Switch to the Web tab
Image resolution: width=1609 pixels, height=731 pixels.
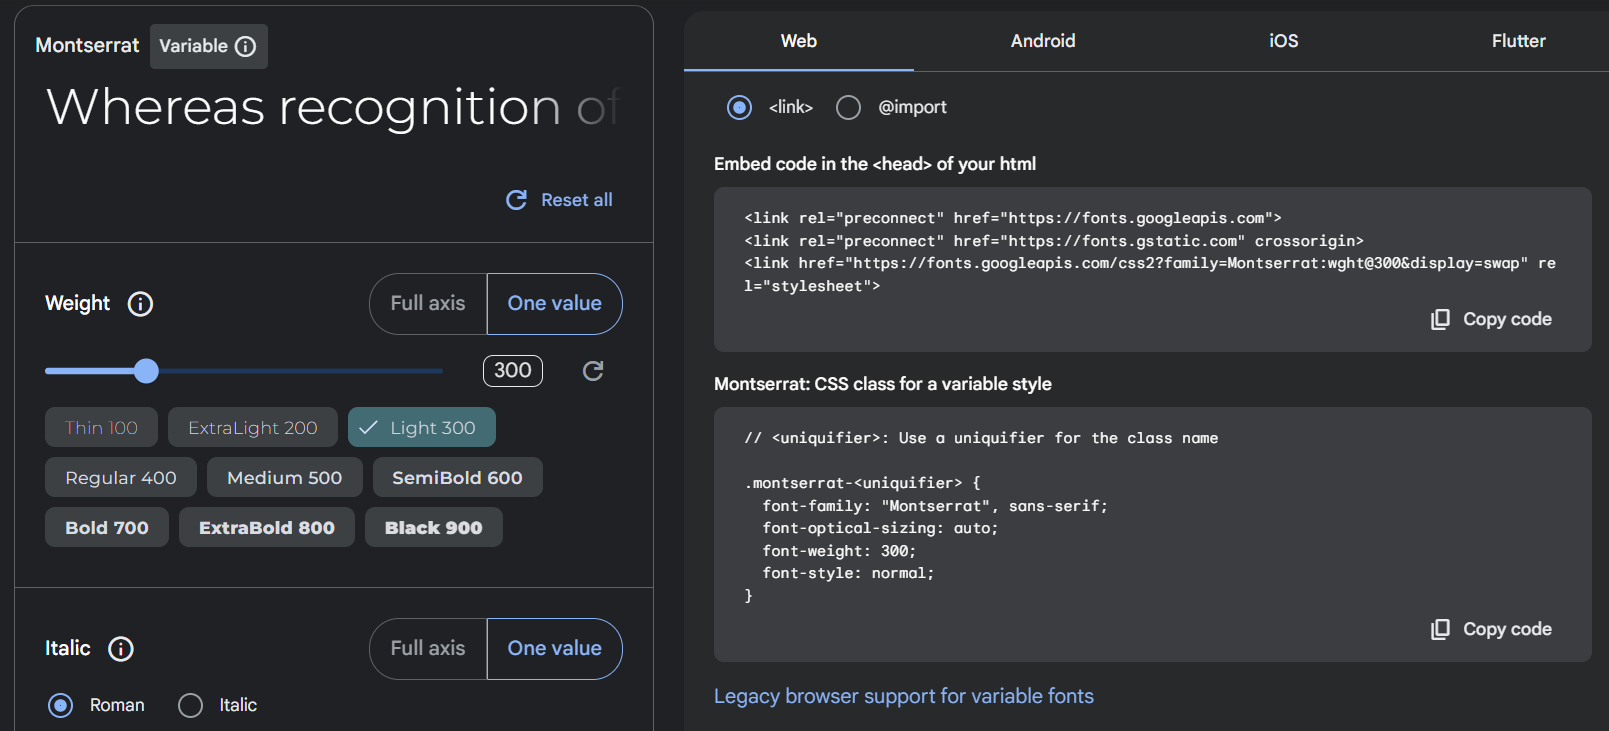pos(799,41)
